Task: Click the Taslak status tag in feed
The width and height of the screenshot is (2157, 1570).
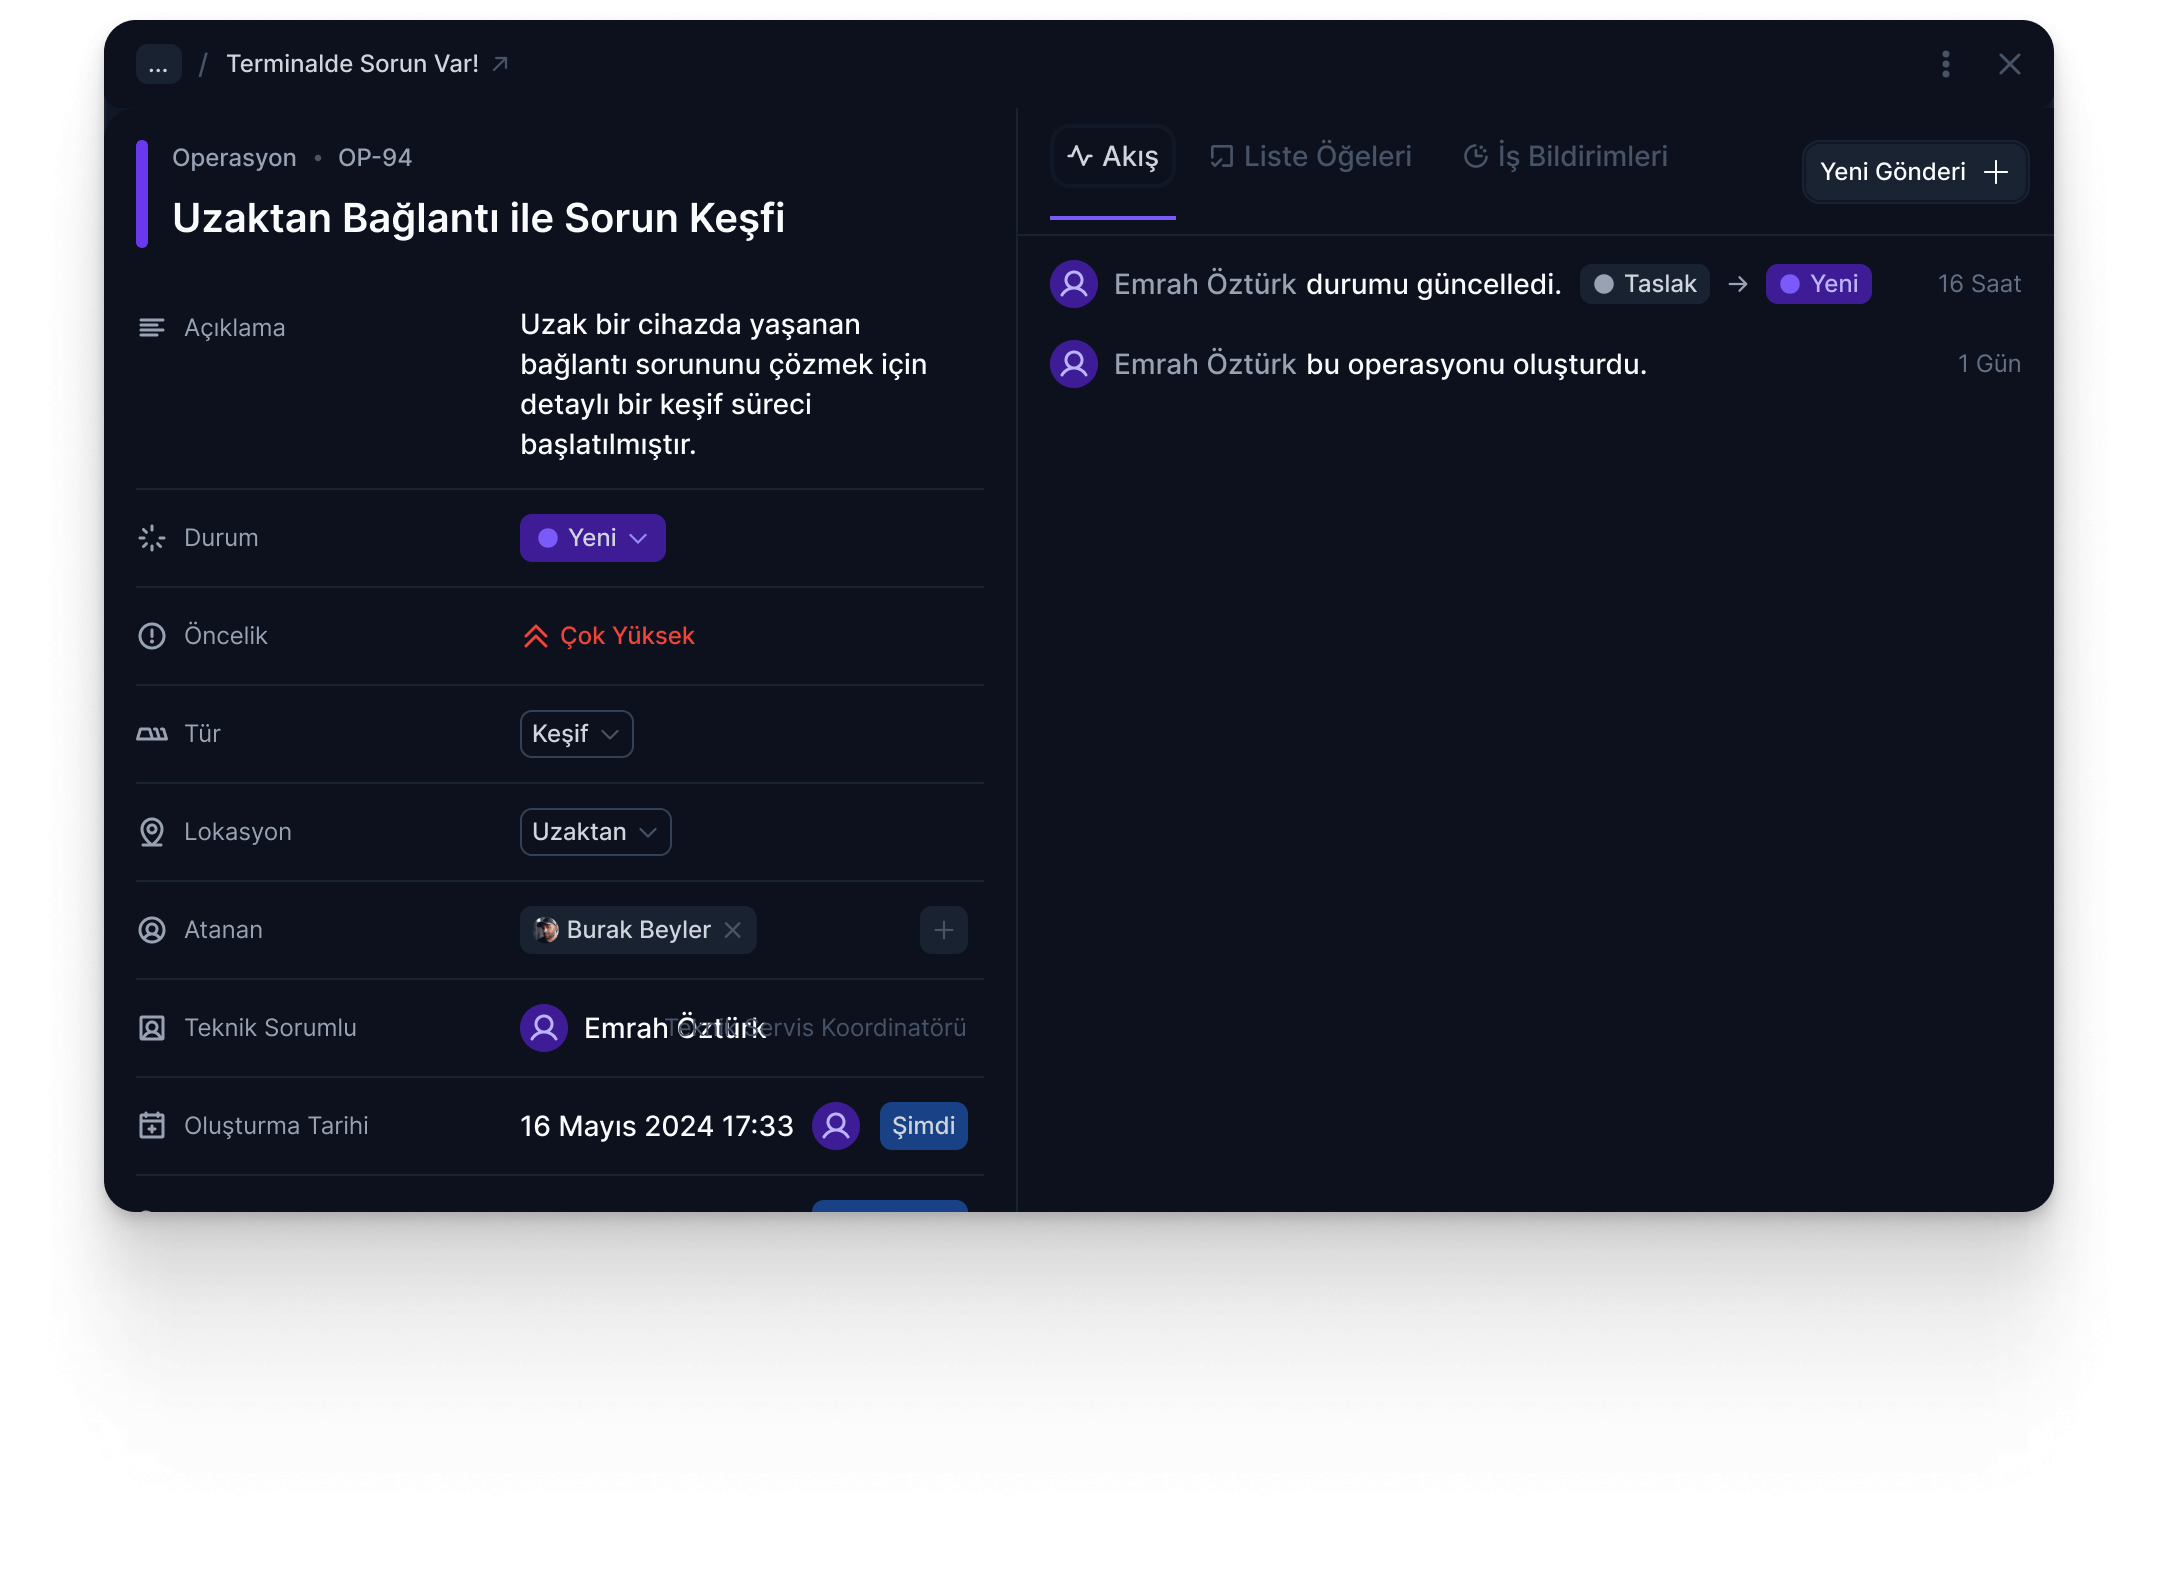Action: [1644, 284]
